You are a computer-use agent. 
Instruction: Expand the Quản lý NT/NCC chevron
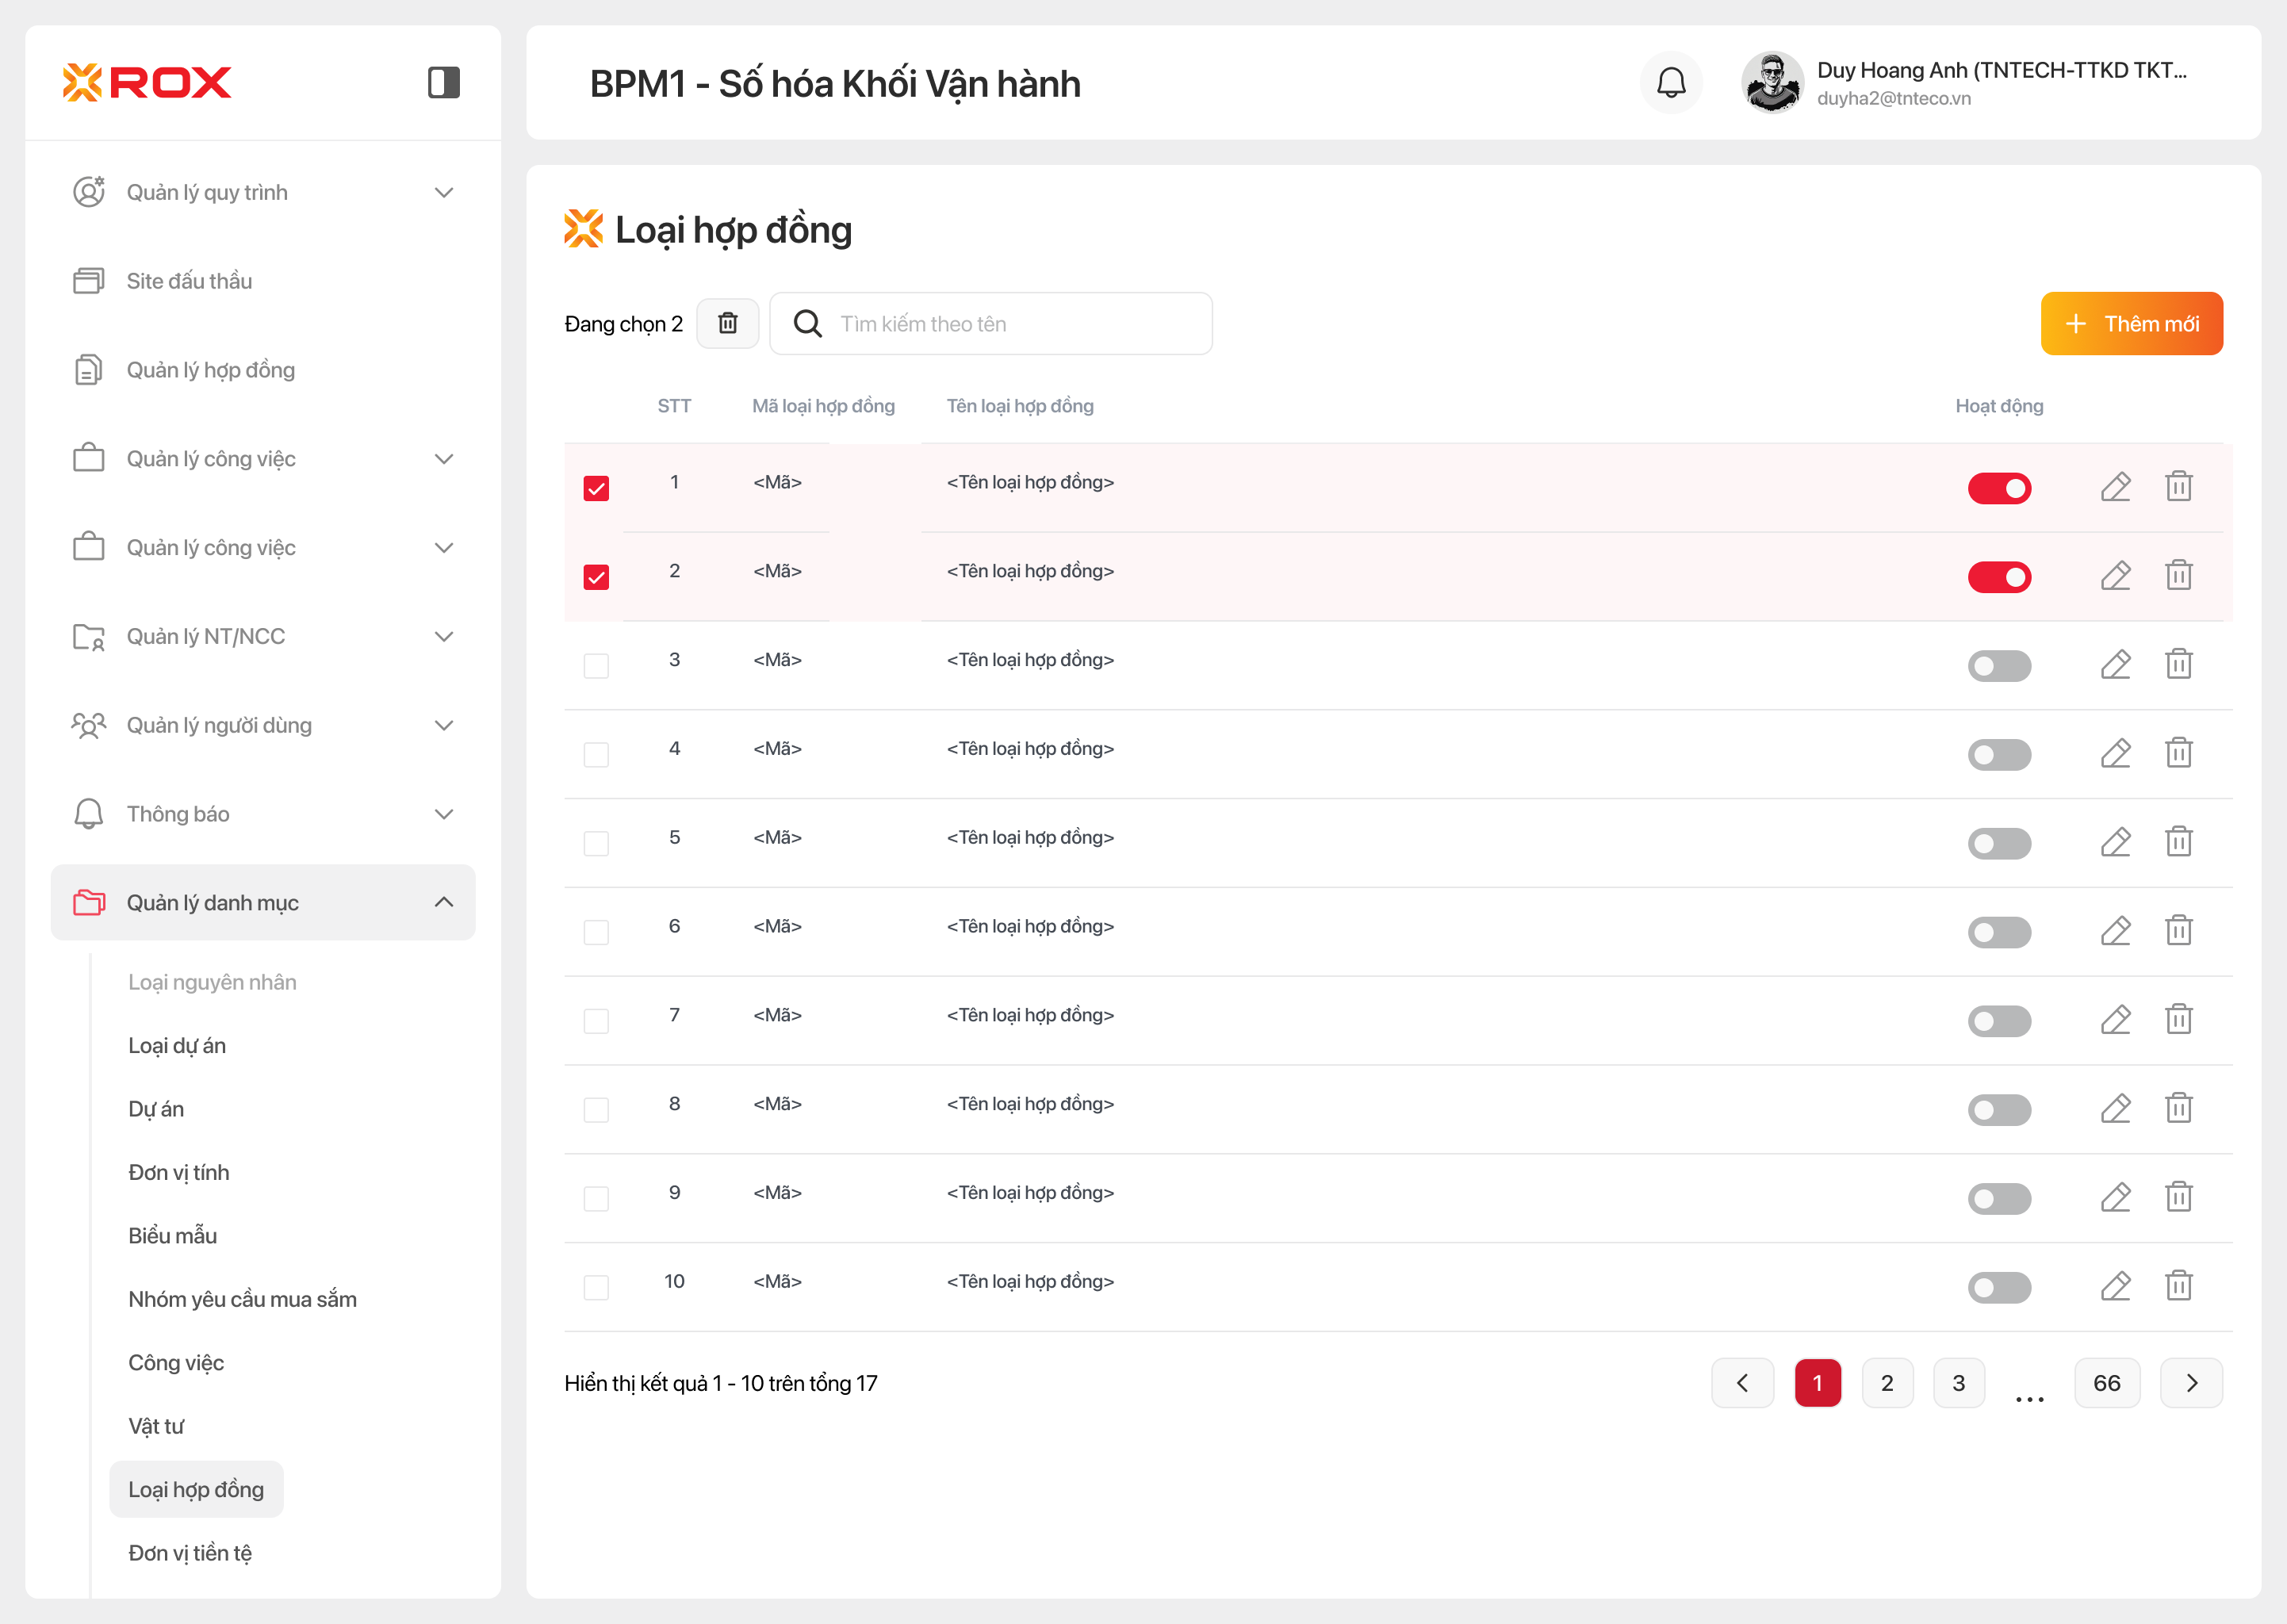point(443,636)
